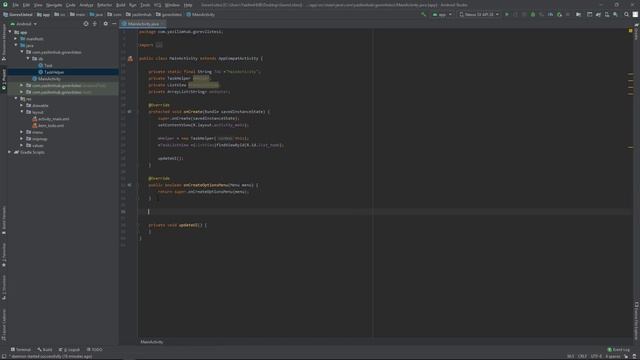The height and width of the screenshot is (360, 640).
Task: Click the MainActivity breadcrumb in navigation bar
Action: tap(200, 15)
